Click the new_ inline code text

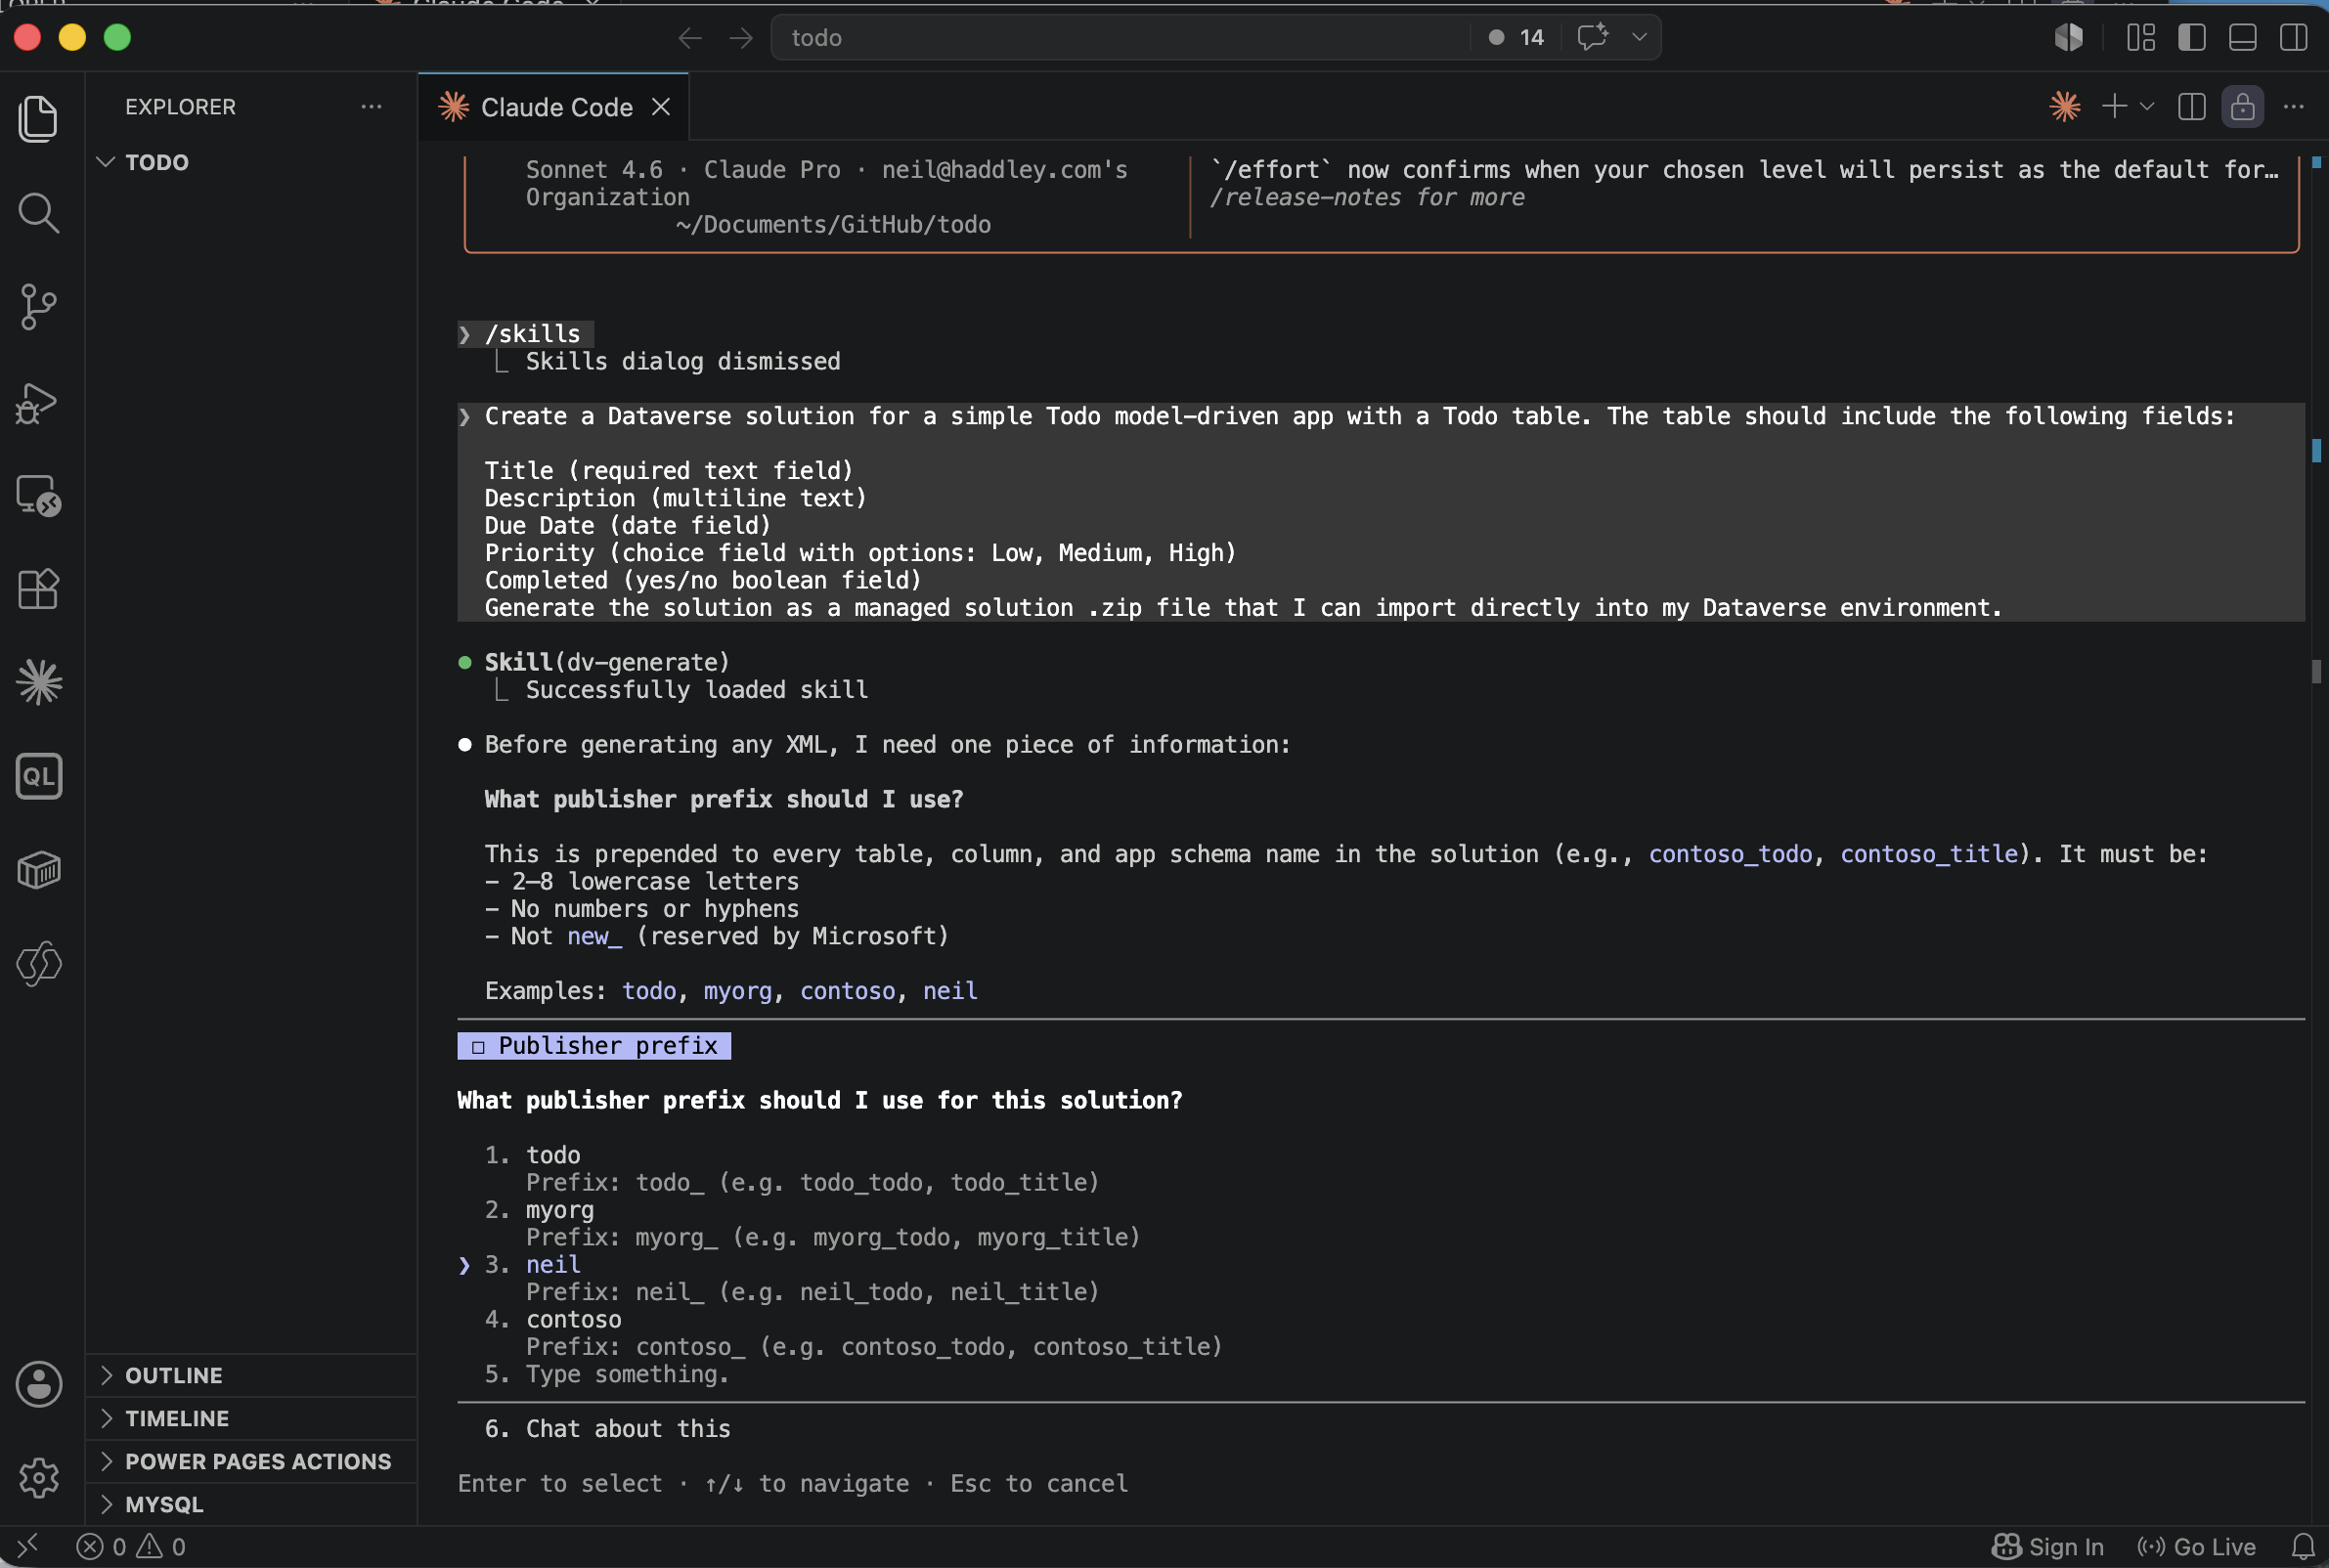tap(594, 936)
